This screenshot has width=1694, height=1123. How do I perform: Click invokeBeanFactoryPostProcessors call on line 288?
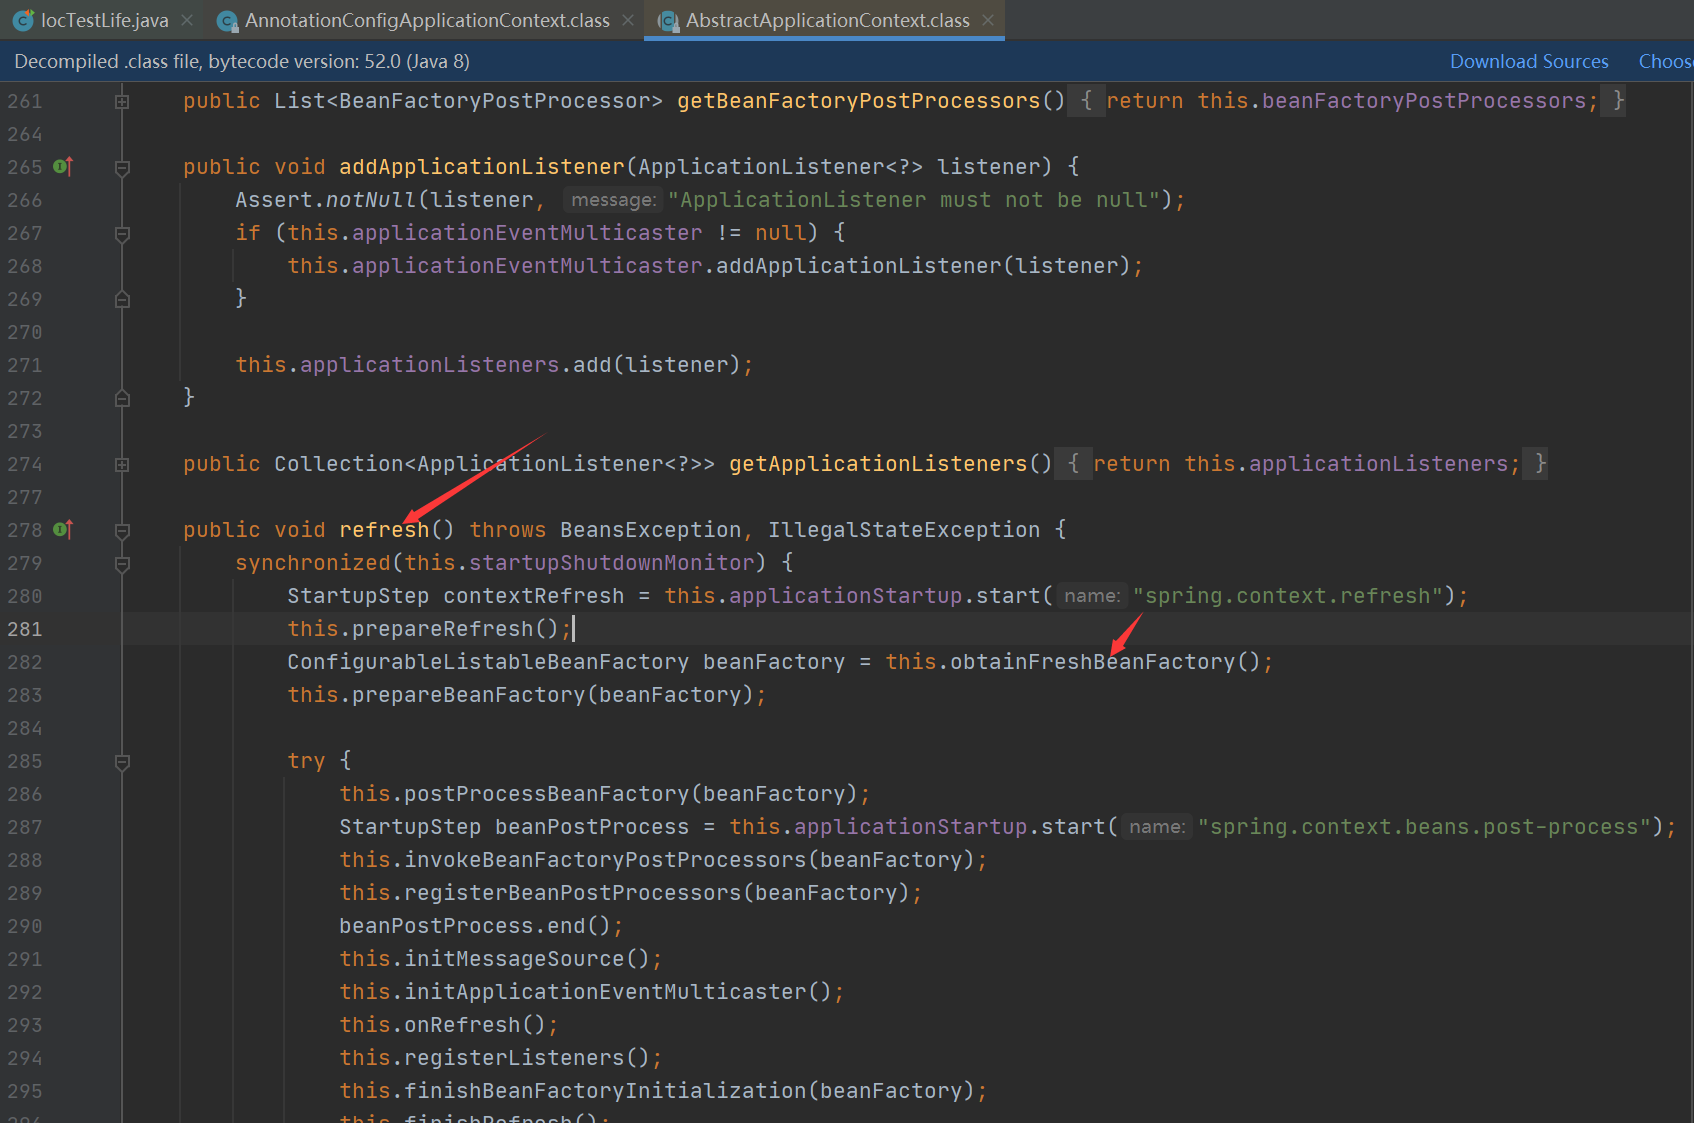(x=605, y=860)
